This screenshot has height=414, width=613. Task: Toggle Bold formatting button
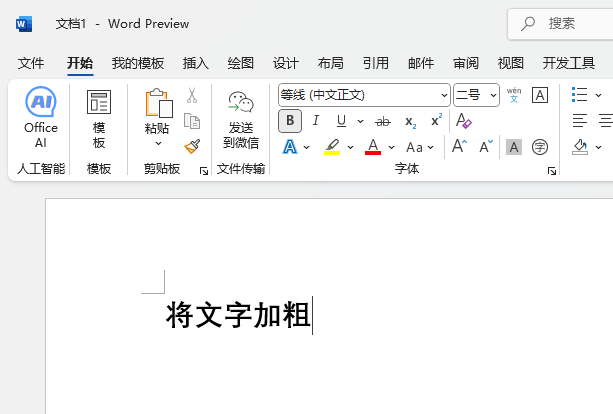click(290, 121)
